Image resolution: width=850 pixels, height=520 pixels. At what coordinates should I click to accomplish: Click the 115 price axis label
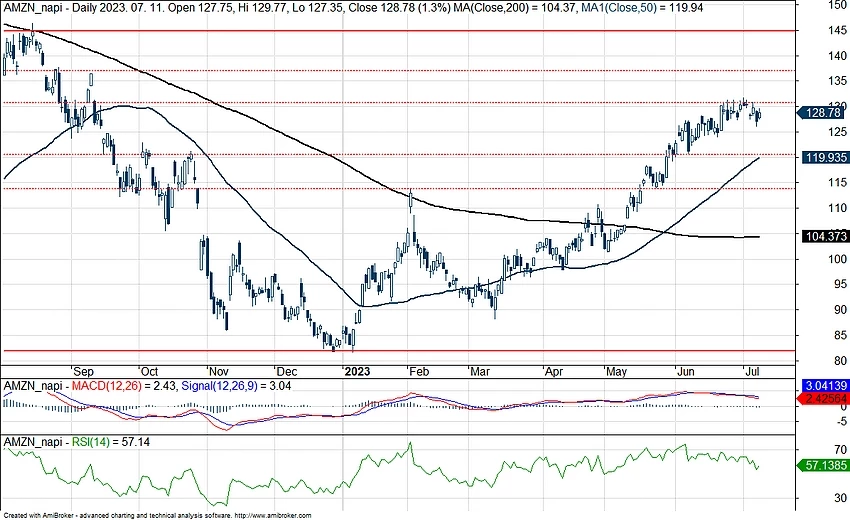pos(838,183)
